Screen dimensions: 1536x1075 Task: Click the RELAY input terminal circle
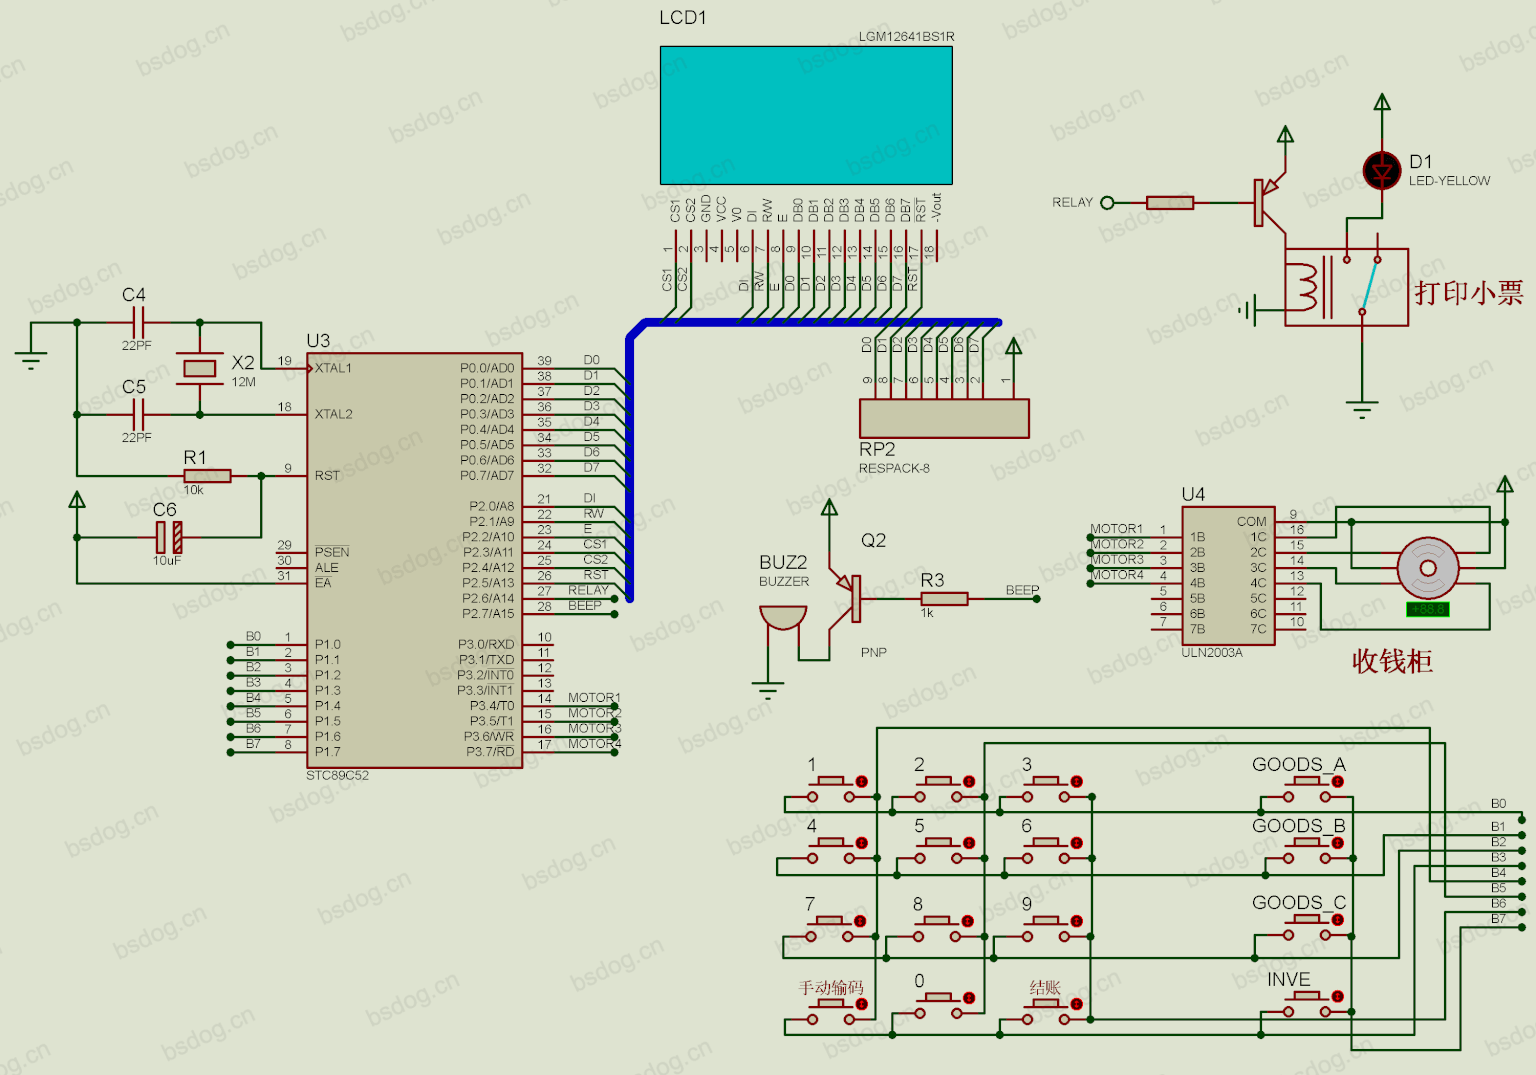(x=1107, y=202)
